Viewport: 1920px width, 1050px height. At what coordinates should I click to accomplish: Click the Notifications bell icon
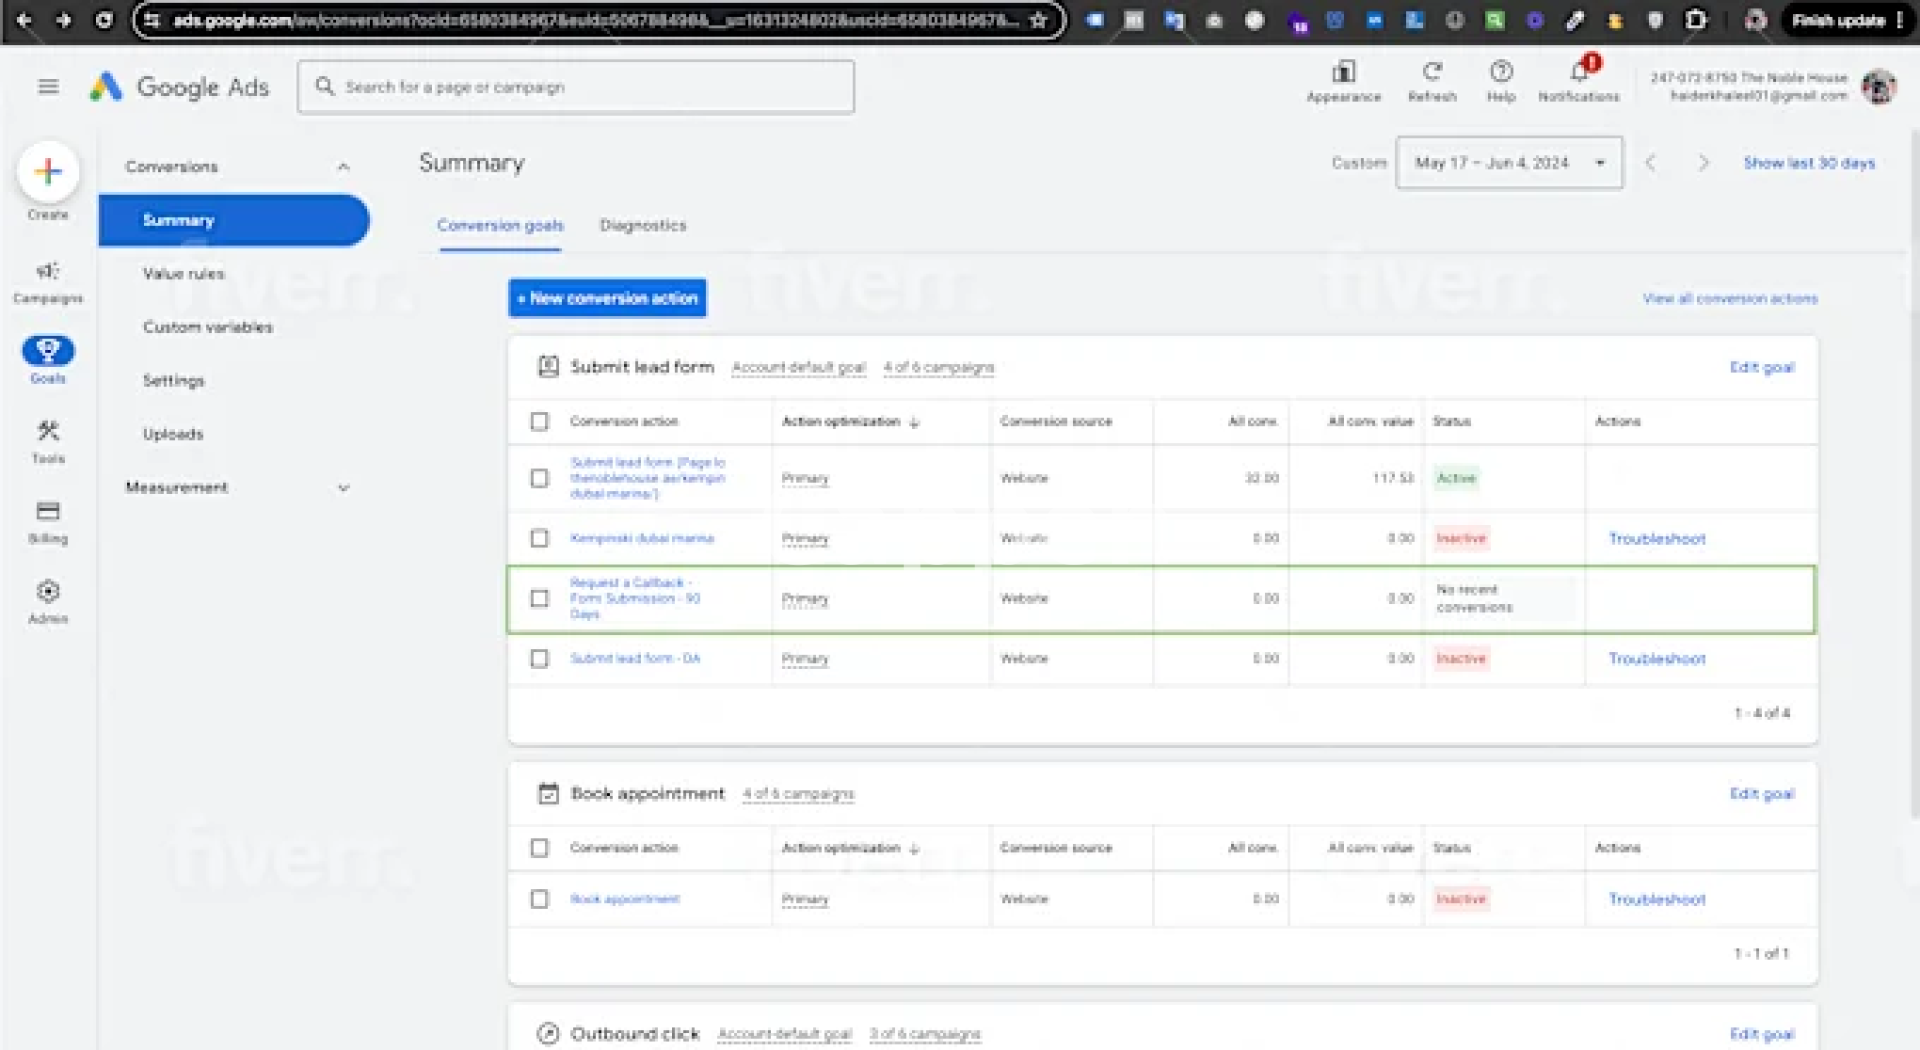[1579, 73]
